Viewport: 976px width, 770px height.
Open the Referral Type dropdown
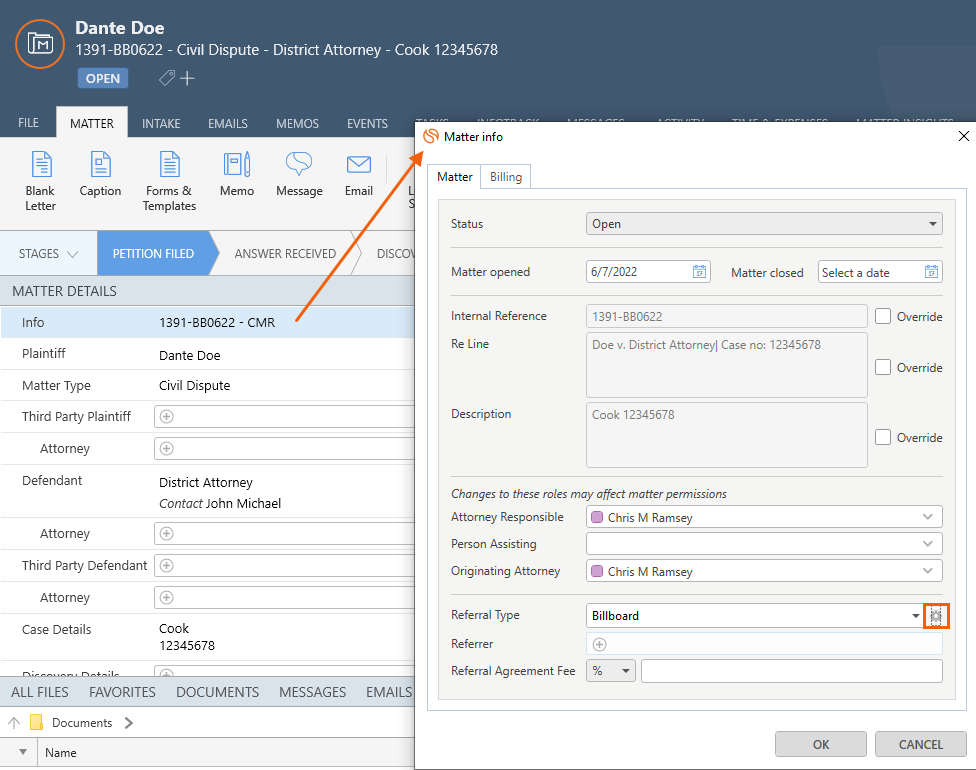pos(916,616)
